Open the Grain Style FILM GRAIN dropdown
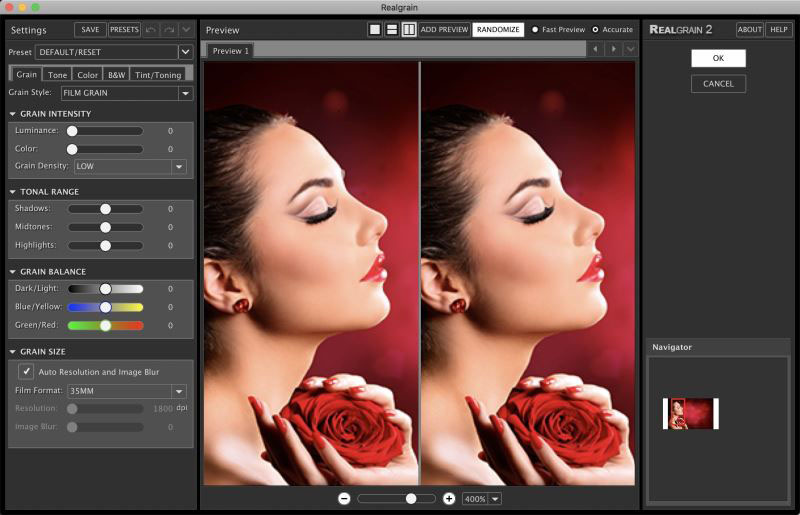This screenshot has height=515, width=800. [127, 93]
